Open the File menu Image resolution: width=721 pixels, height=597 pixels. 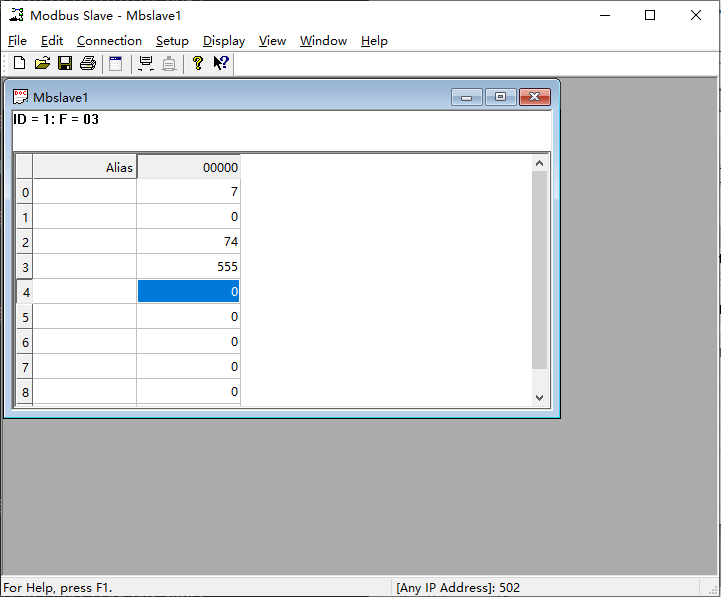(x=17, y=41)
